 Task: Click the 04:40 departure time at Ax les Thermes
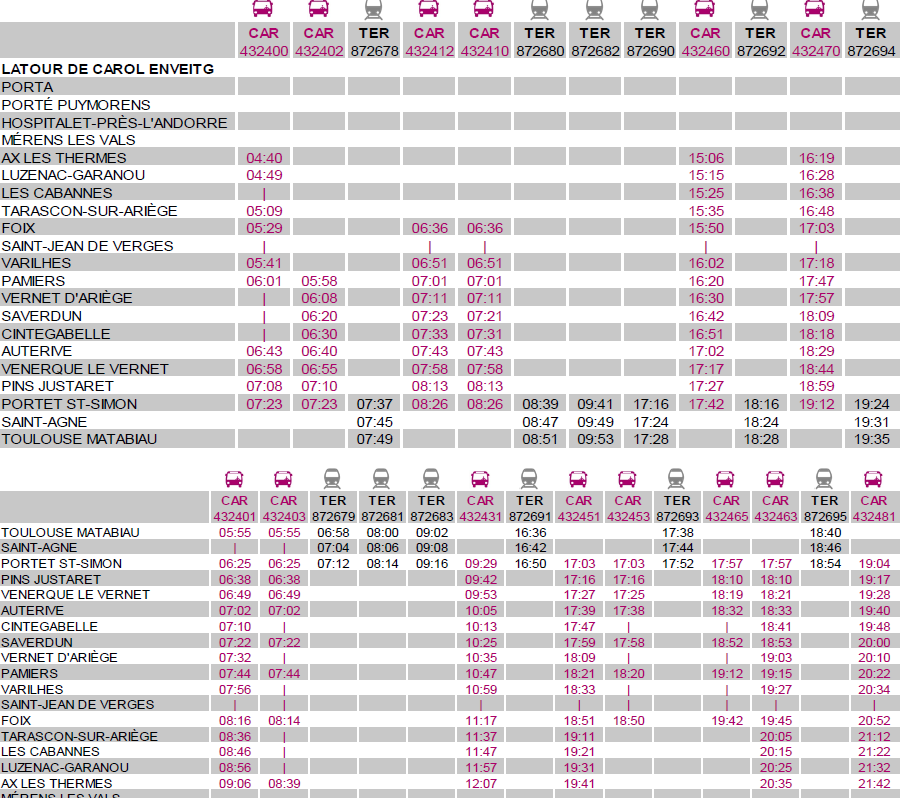click(264, 158)
